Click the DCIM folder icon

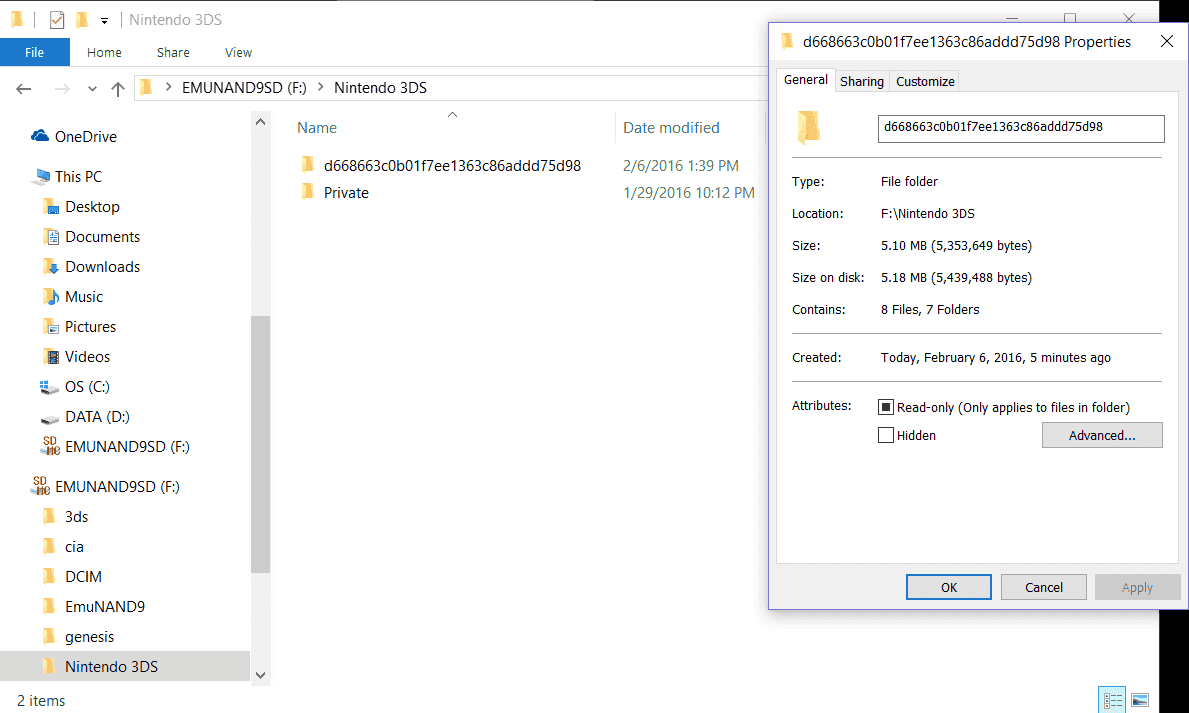coord(49,576)
